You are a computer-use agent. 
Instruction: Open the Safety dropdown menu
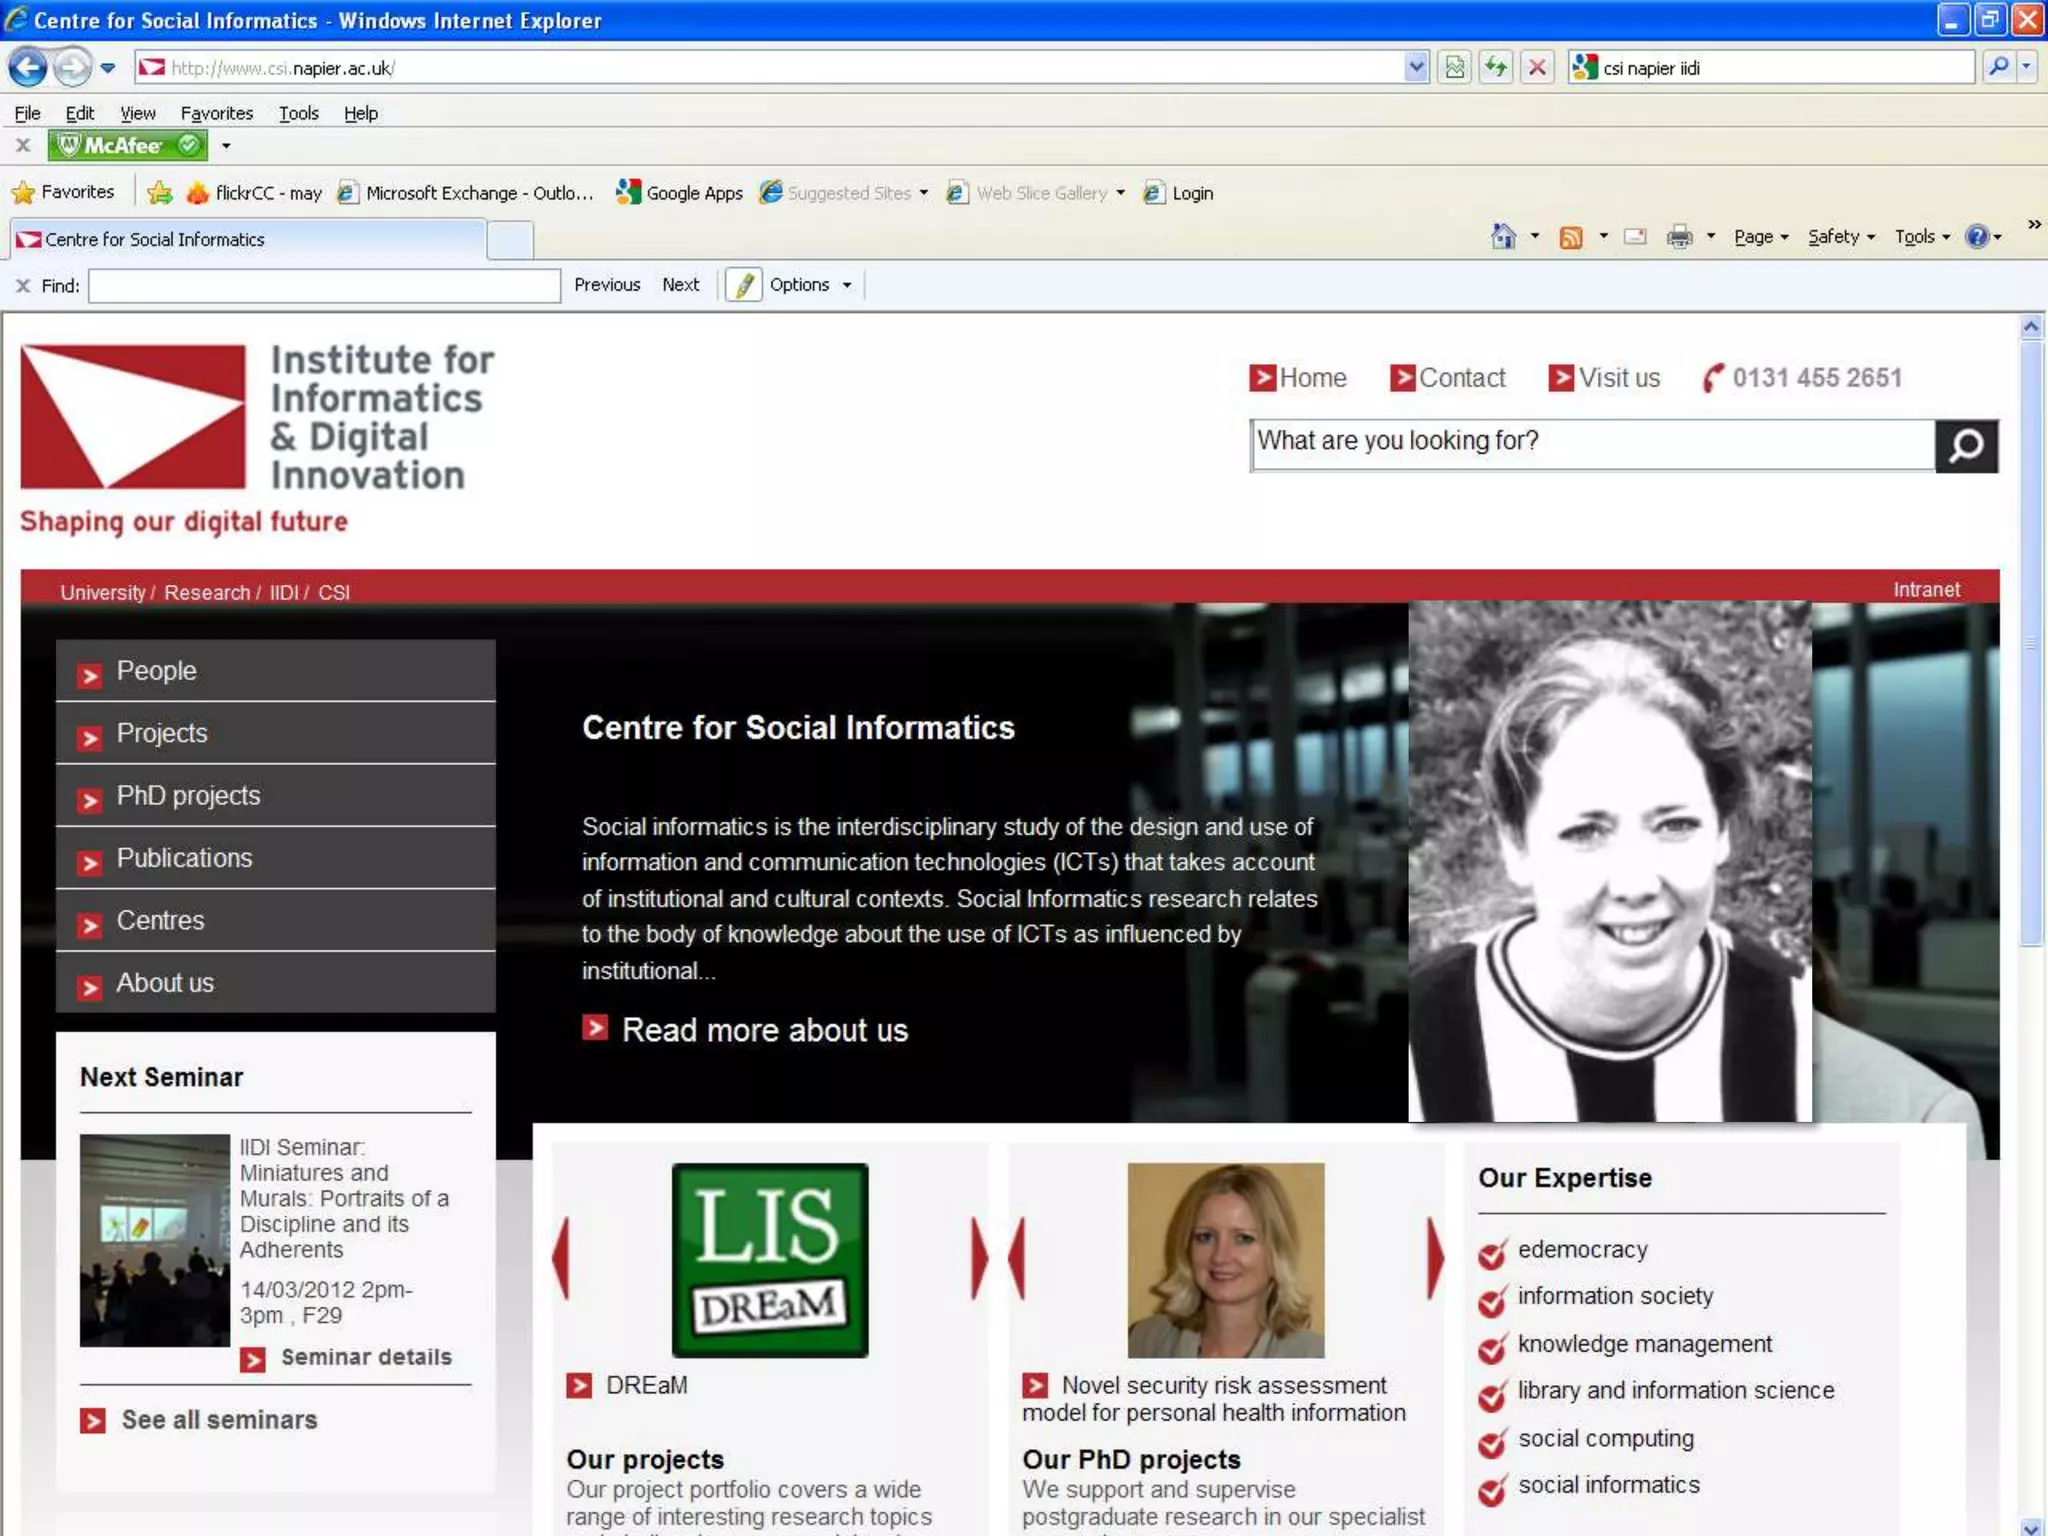(x=1840, y=237)
